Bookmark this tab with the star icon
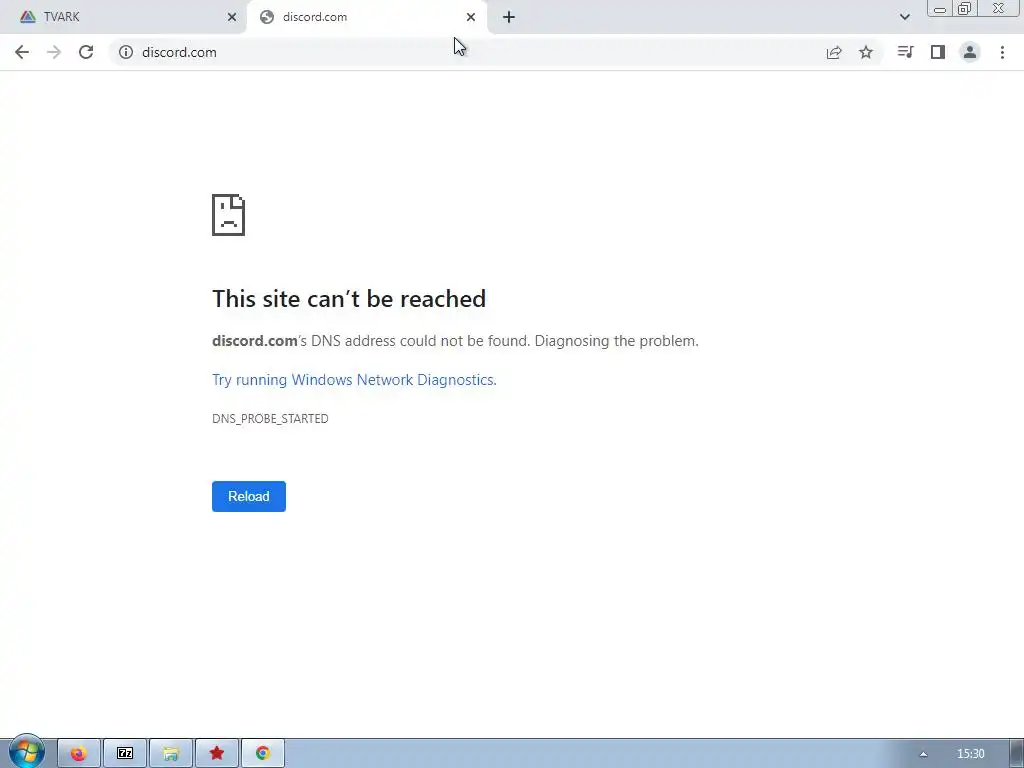1024x768 pixels. coord(866,52)
